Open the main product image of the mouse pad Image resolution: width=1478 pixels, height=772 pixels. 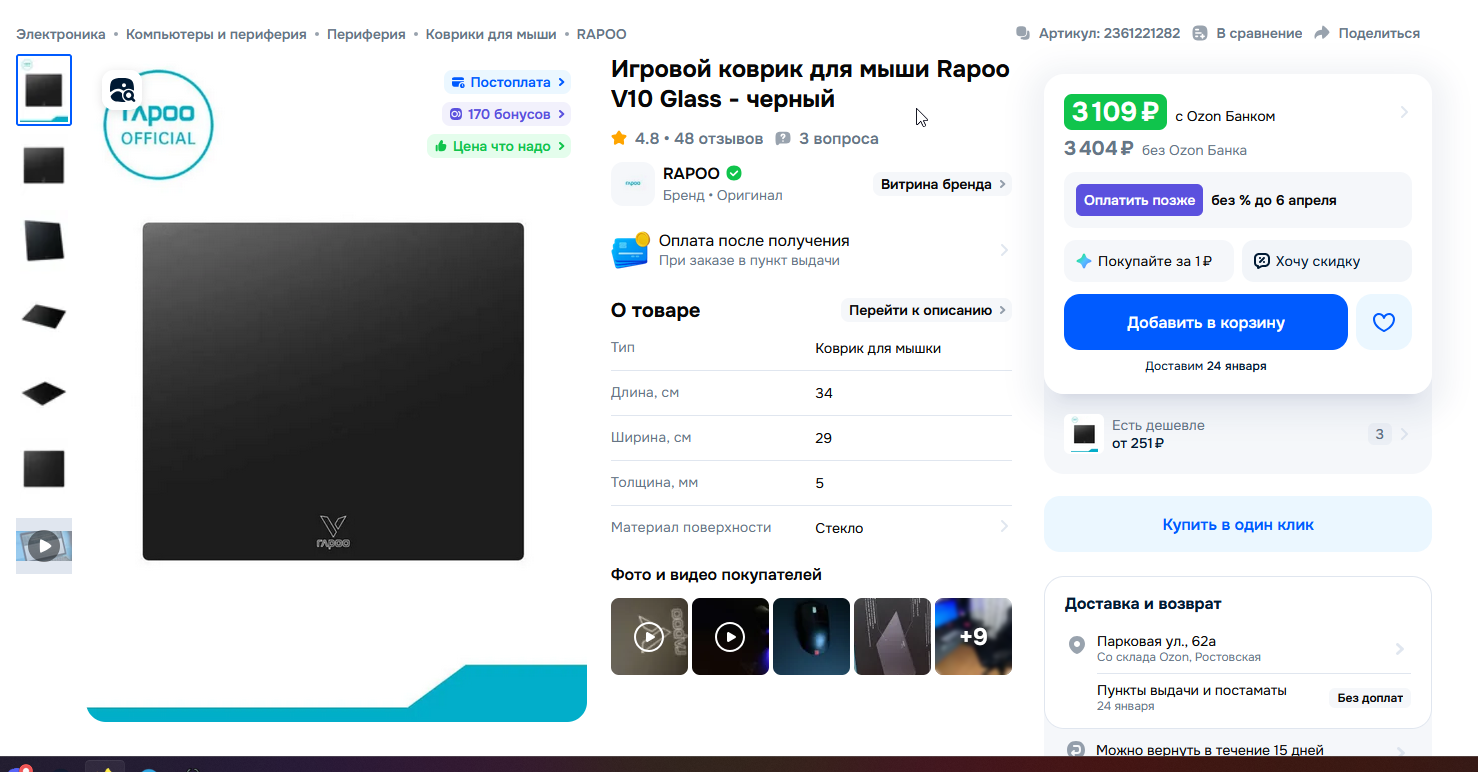click(x=333, y=391)
